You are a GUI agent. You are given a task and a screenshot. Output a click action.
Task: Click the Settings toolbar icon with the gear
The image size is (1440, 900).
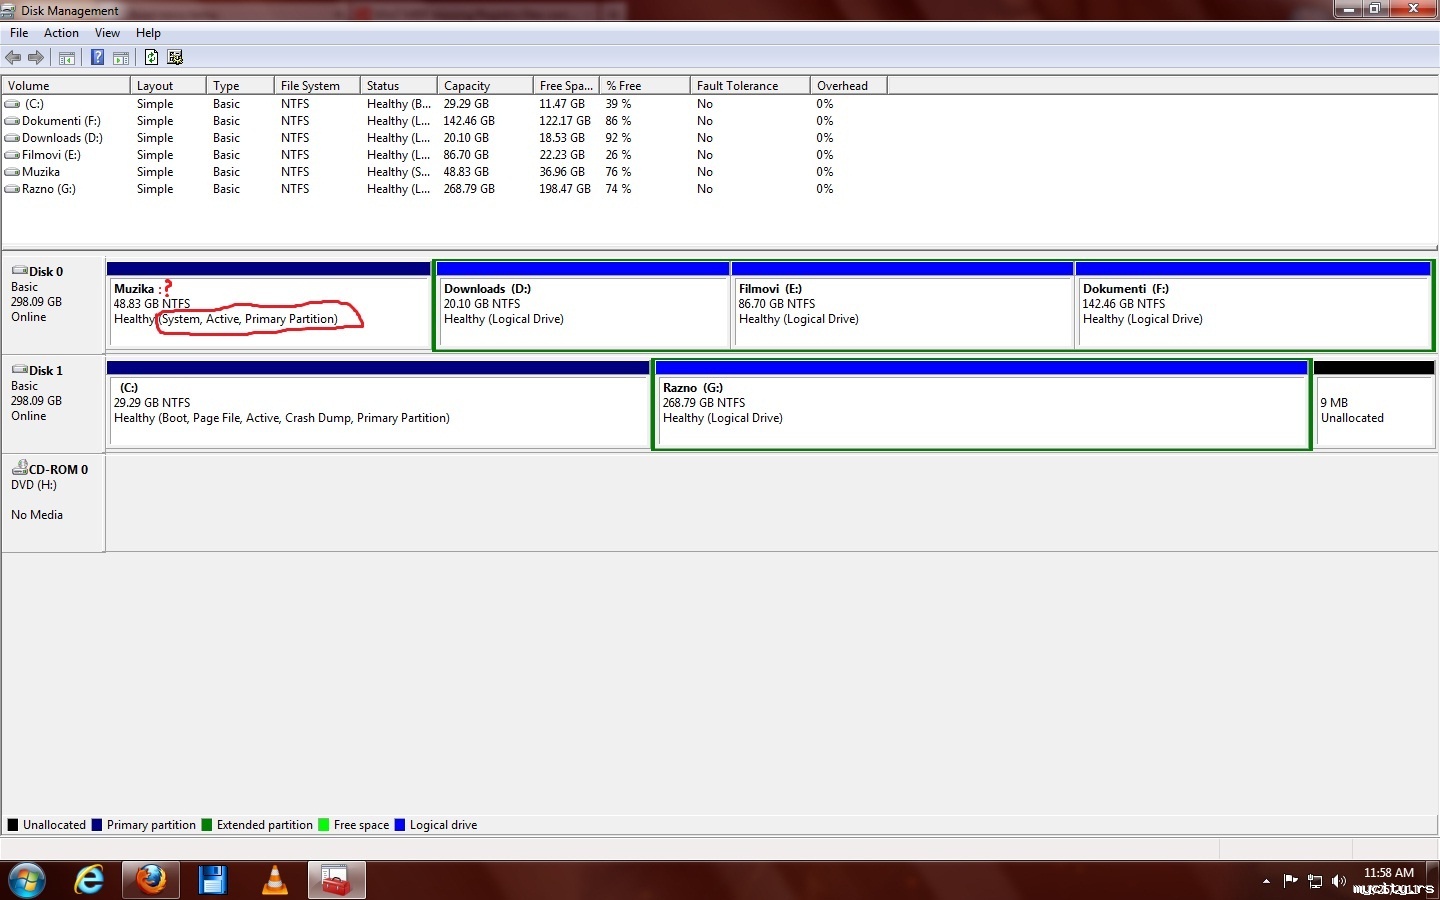[175, 58]
